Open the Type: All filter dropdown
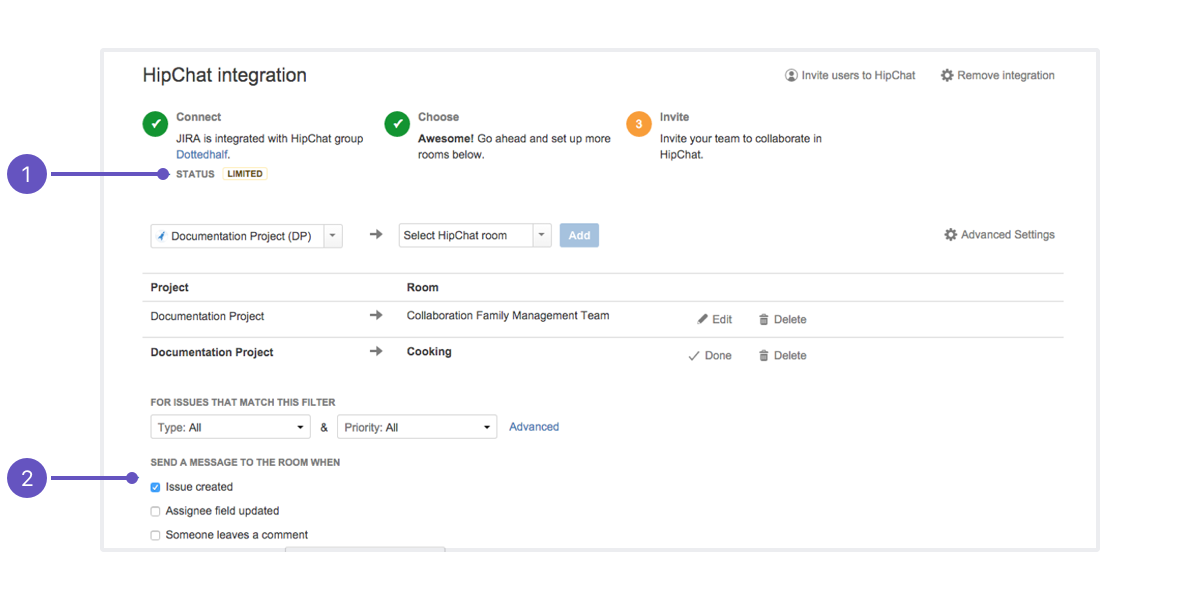 [230, 427]
